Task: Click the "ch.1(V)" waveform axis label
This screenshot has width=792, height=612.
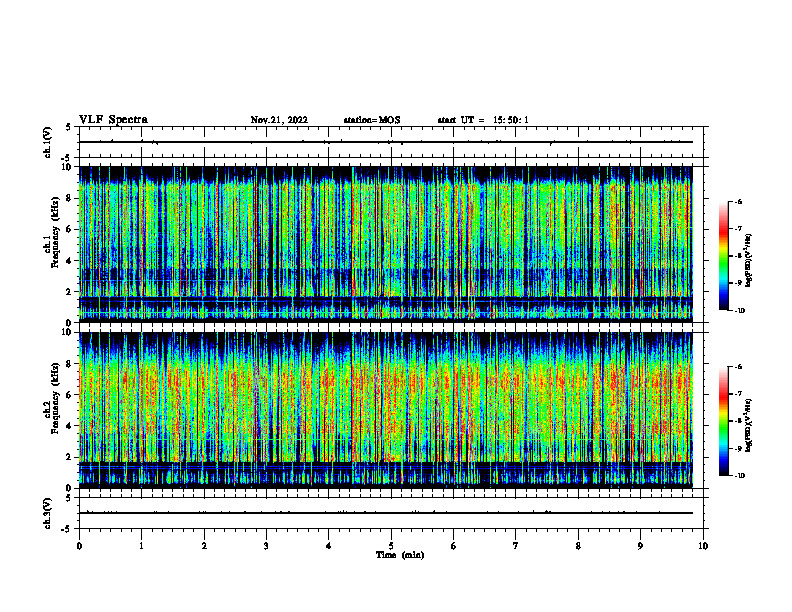Action: [x=47, y=142]
